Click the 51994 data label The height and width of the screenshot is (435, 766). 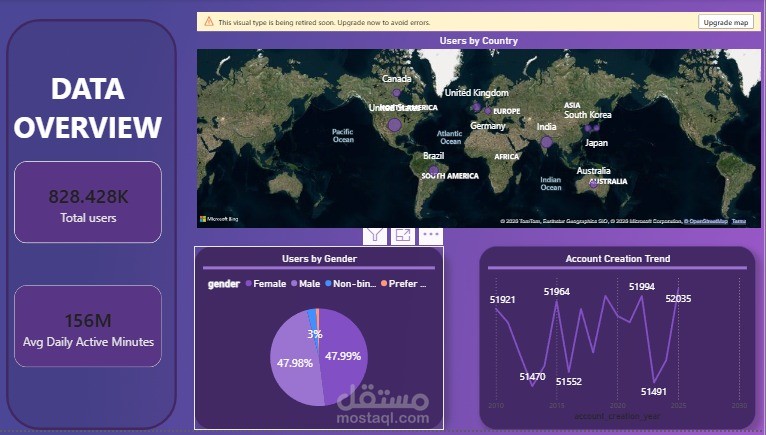pyautogui.click(x=641, y=287)
